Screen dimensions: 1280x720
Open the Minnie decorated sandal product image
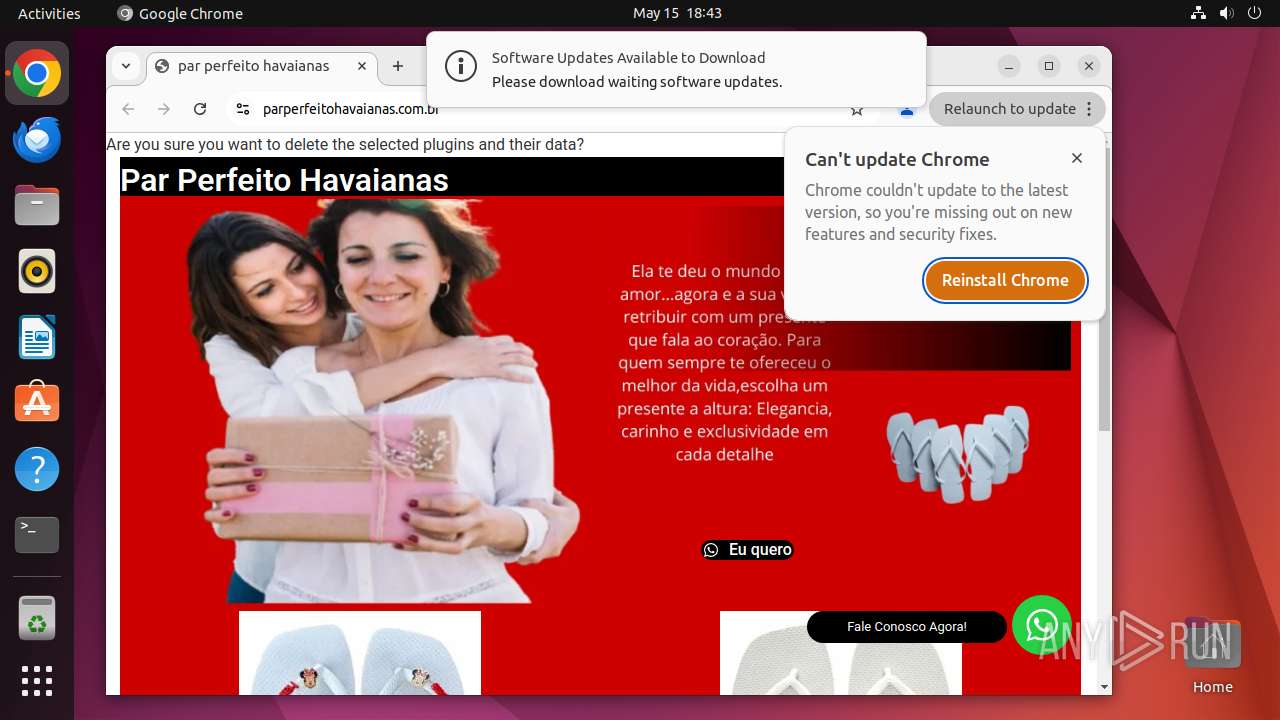[x=360, y=653]
